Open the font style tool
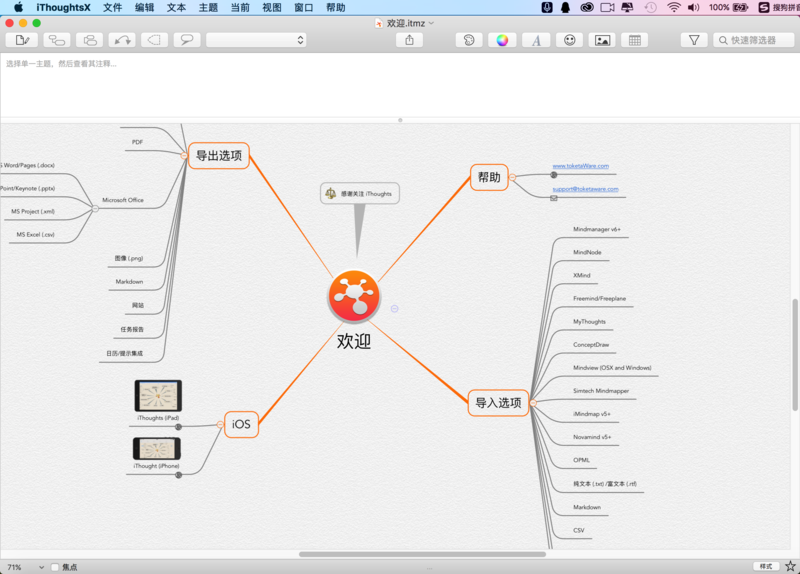 536,40
